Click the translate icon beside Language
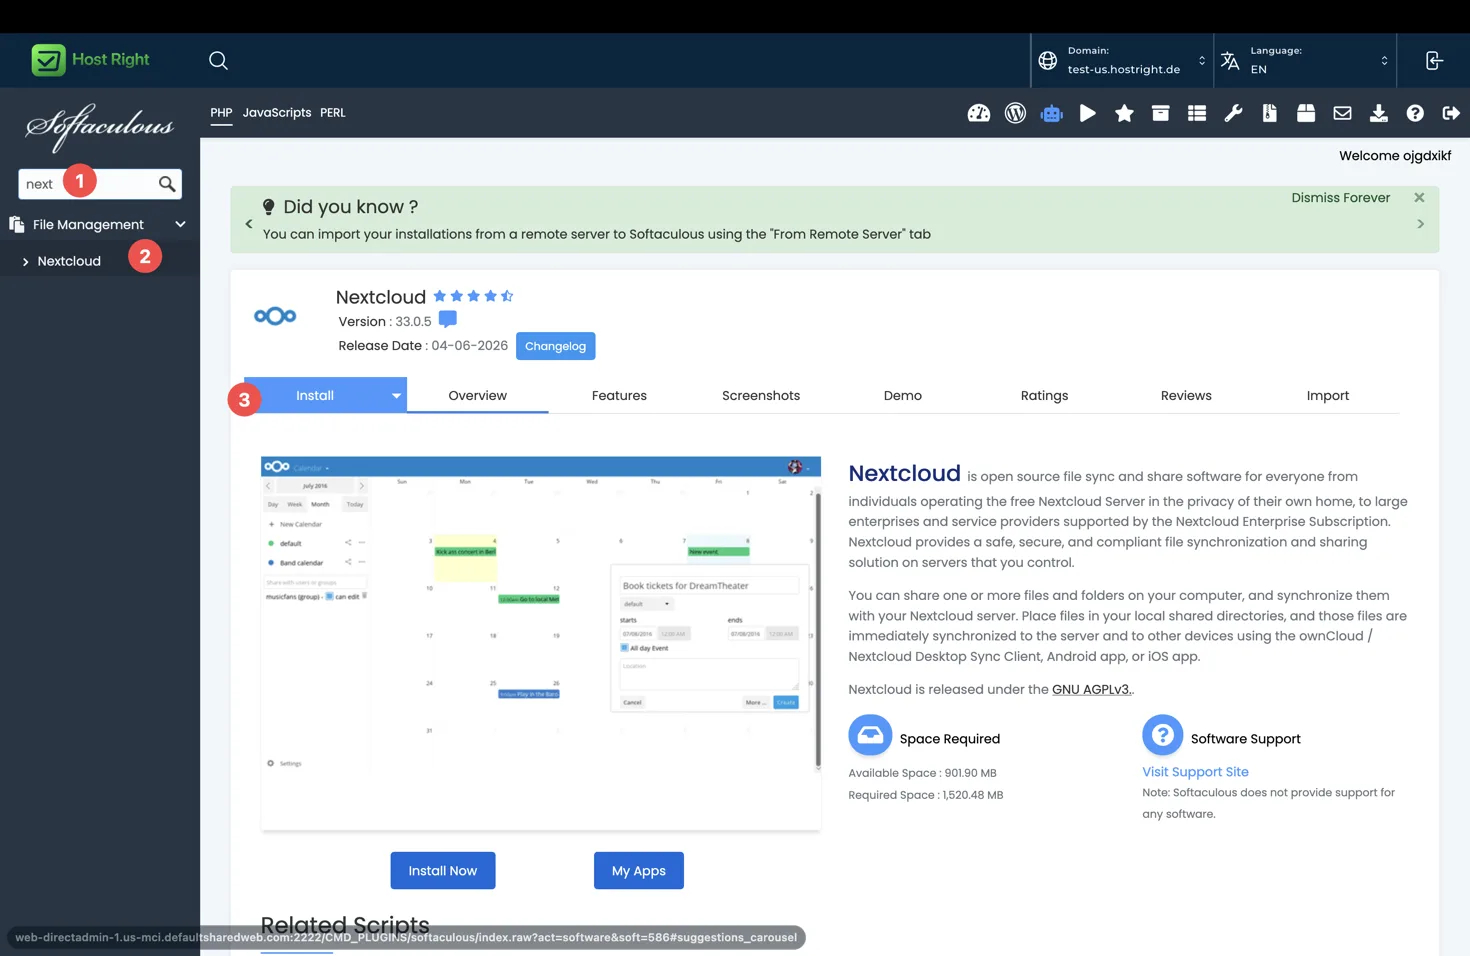The height and width of the screenshot is (956, 1470). pyautogui.click(x=1230, y=60)
